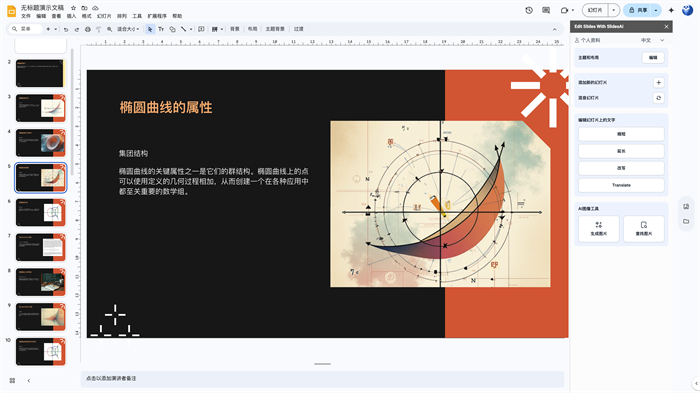The image size is (700, 393).
Task: Open the Extensions menu (扩展程序)
Action: pos(157,16)
